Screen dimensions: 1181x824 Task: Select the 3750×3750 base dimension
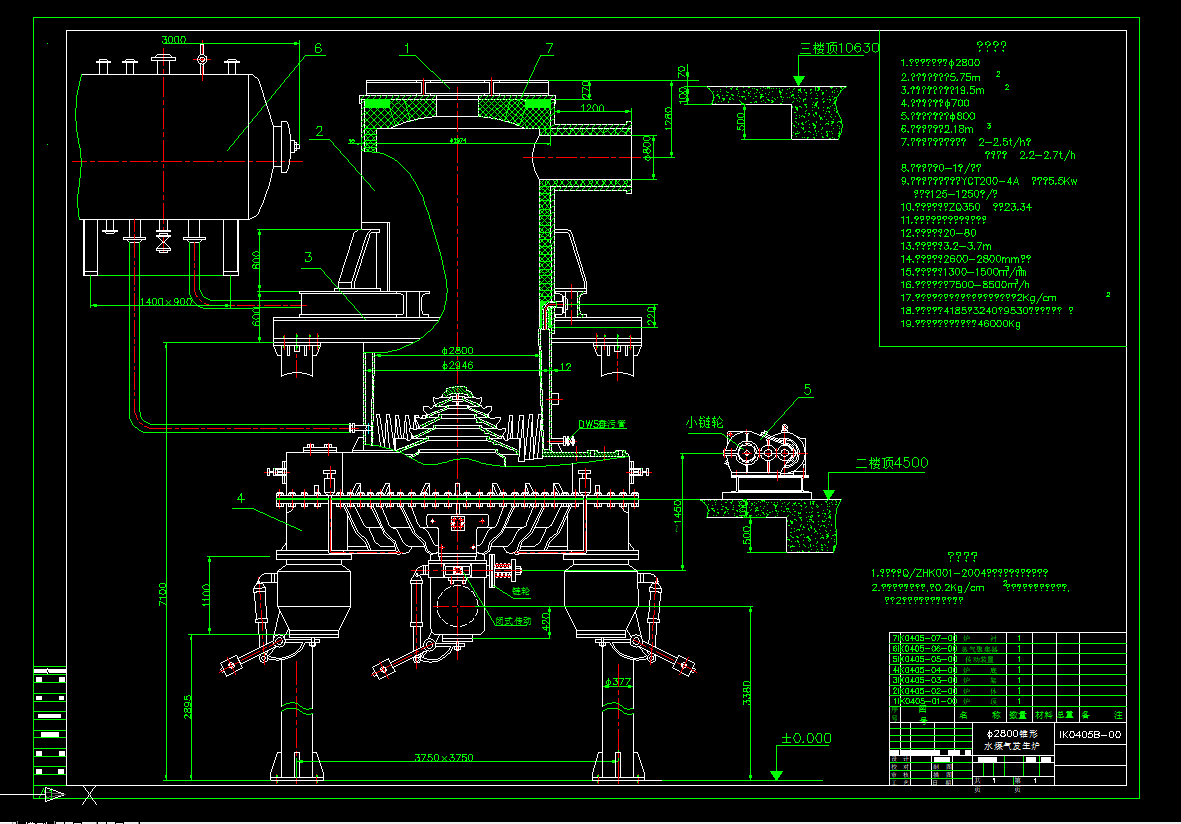pyautogui.click(x=444, y=758)
